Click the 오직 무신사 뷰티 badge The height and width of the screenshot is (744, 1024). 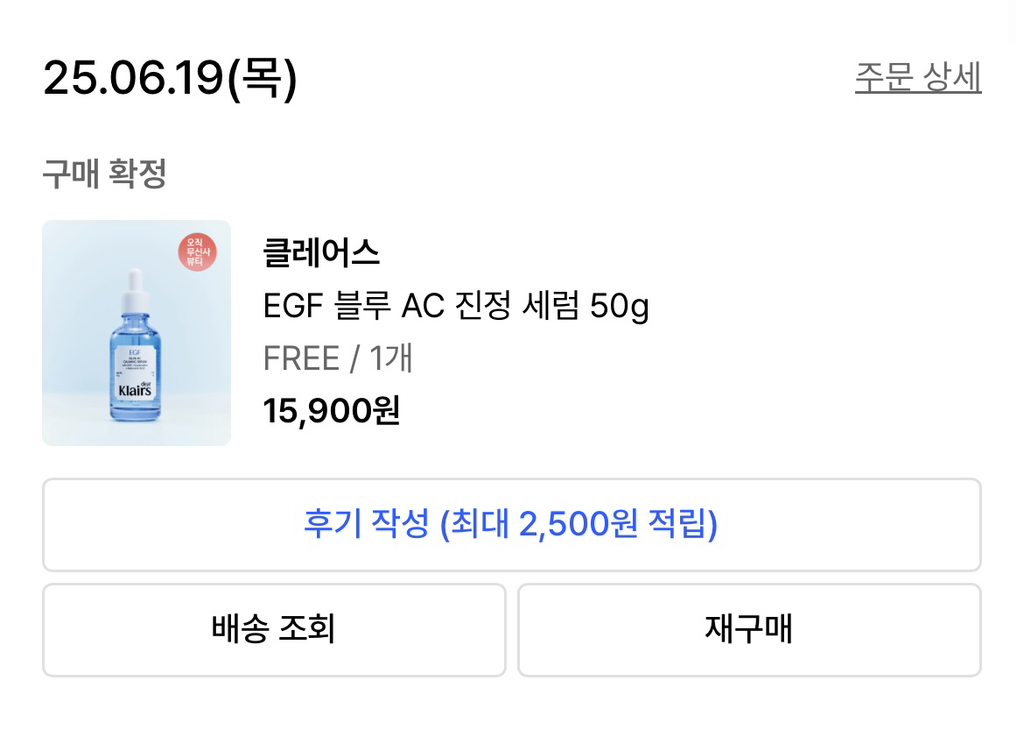(x=198, y=253)
